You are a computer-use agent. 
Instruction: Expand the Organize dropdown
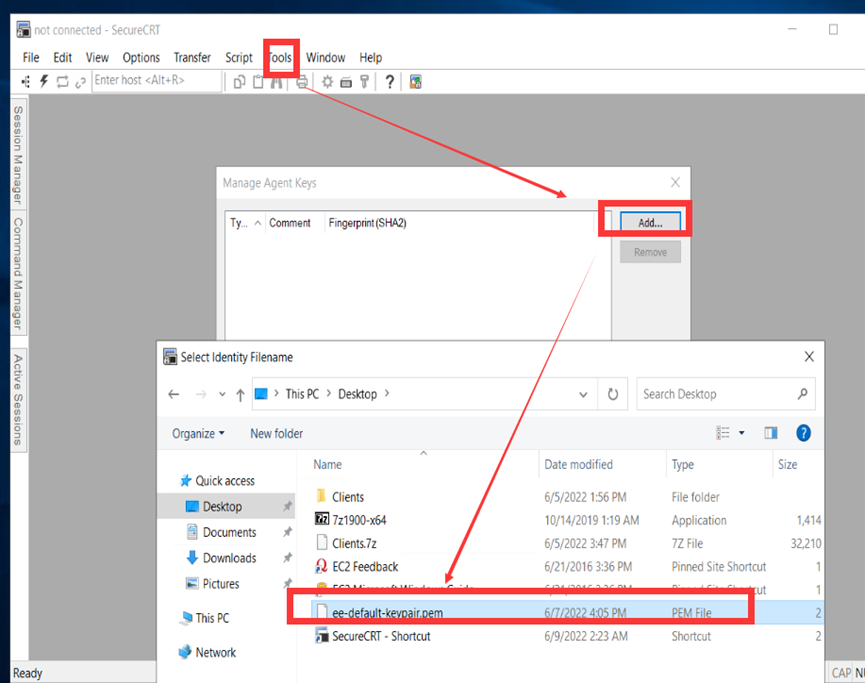click(x=198, y=433)
